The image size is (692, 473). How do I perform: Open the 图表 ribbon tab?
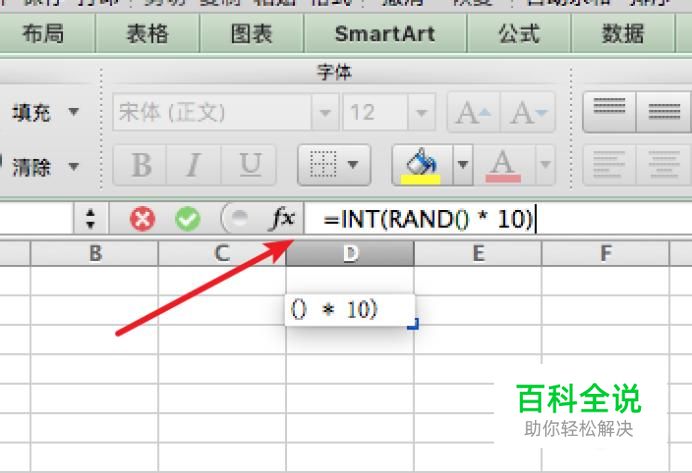pyautogui.click(x=252, y=34)
